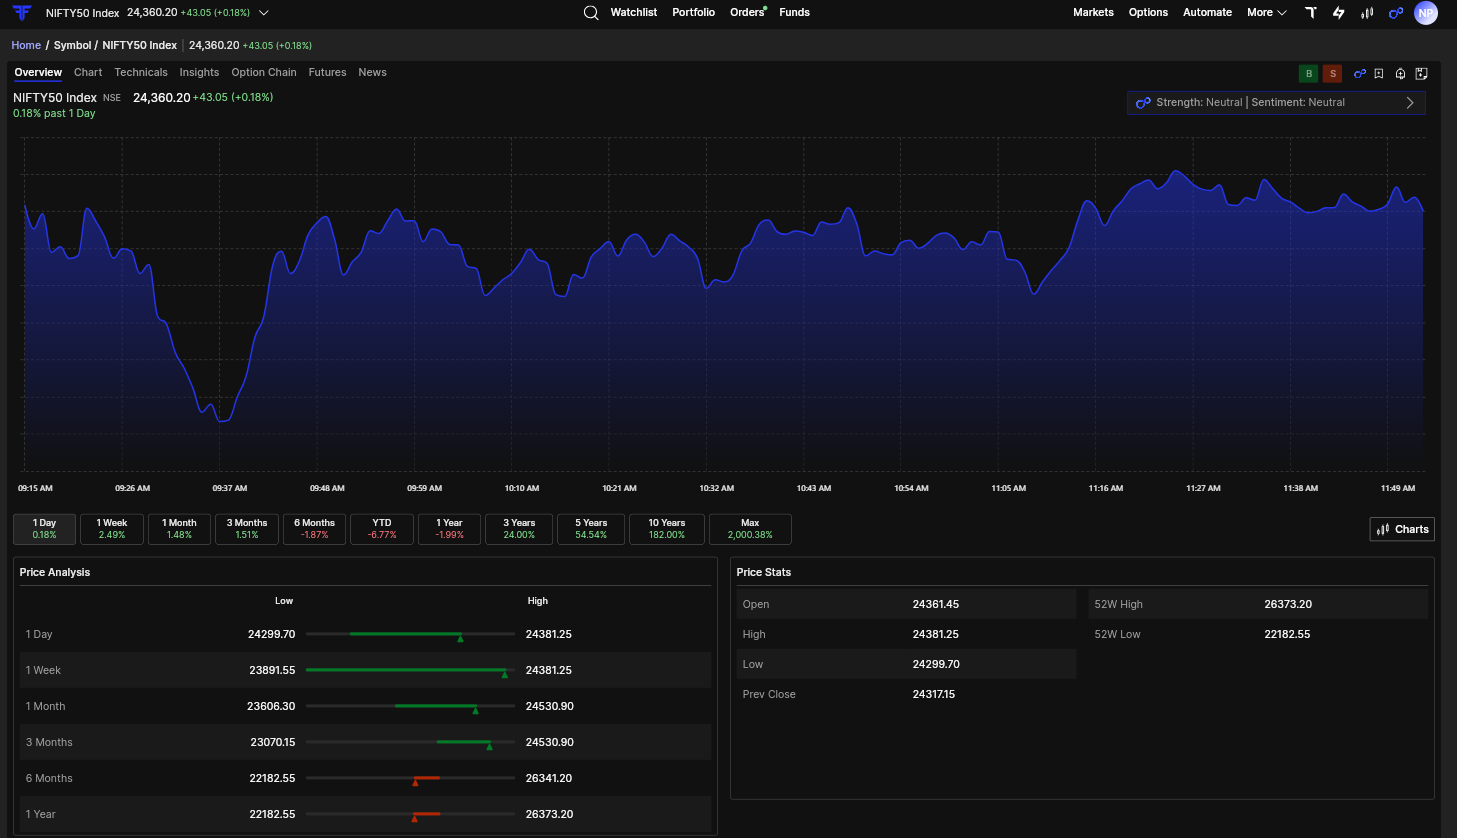The image size is (1457, 838).
Task: Click the lightning bolt icon in header
Action: click(1338, 13)
